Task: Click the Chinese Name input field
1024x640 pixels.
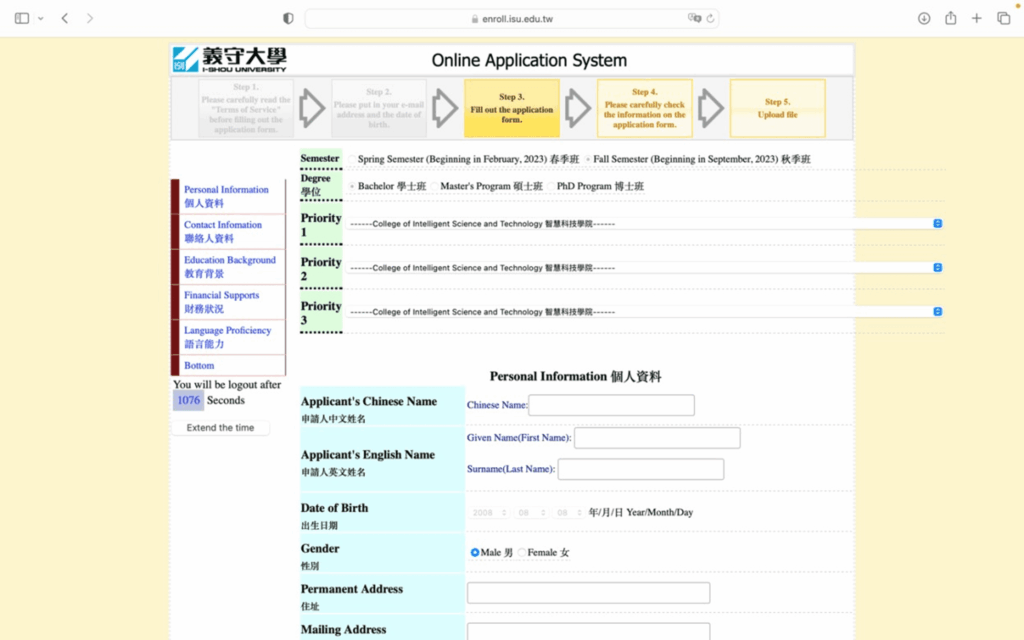Action: point(611,405)
